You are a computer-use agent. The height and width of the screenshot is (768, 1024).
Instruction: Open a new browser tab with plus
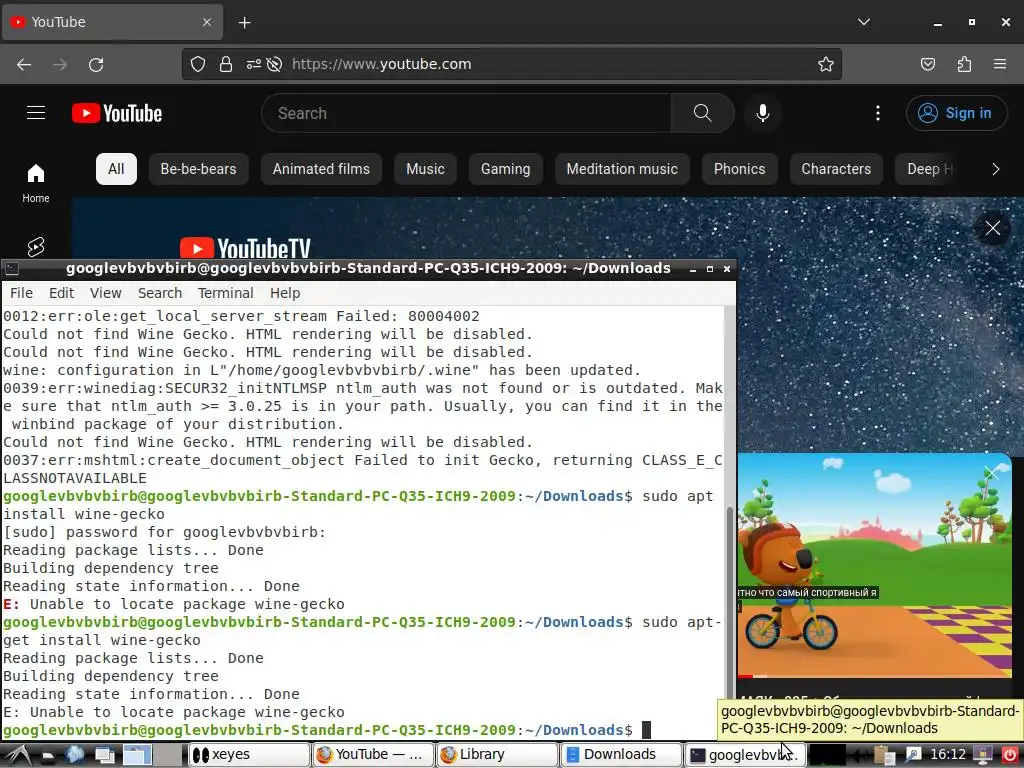pyautogui.click(x=244, y=23)
